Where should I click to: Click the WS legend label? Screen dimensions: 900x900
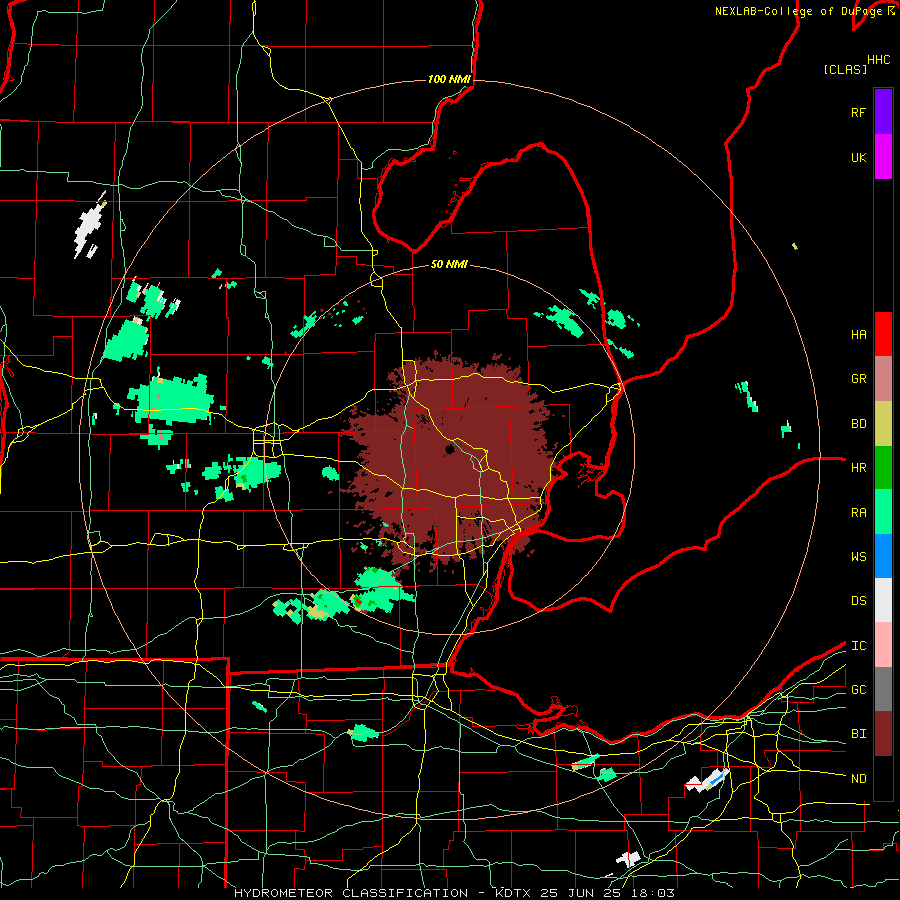pyautogui.click(x=858, y=557)
